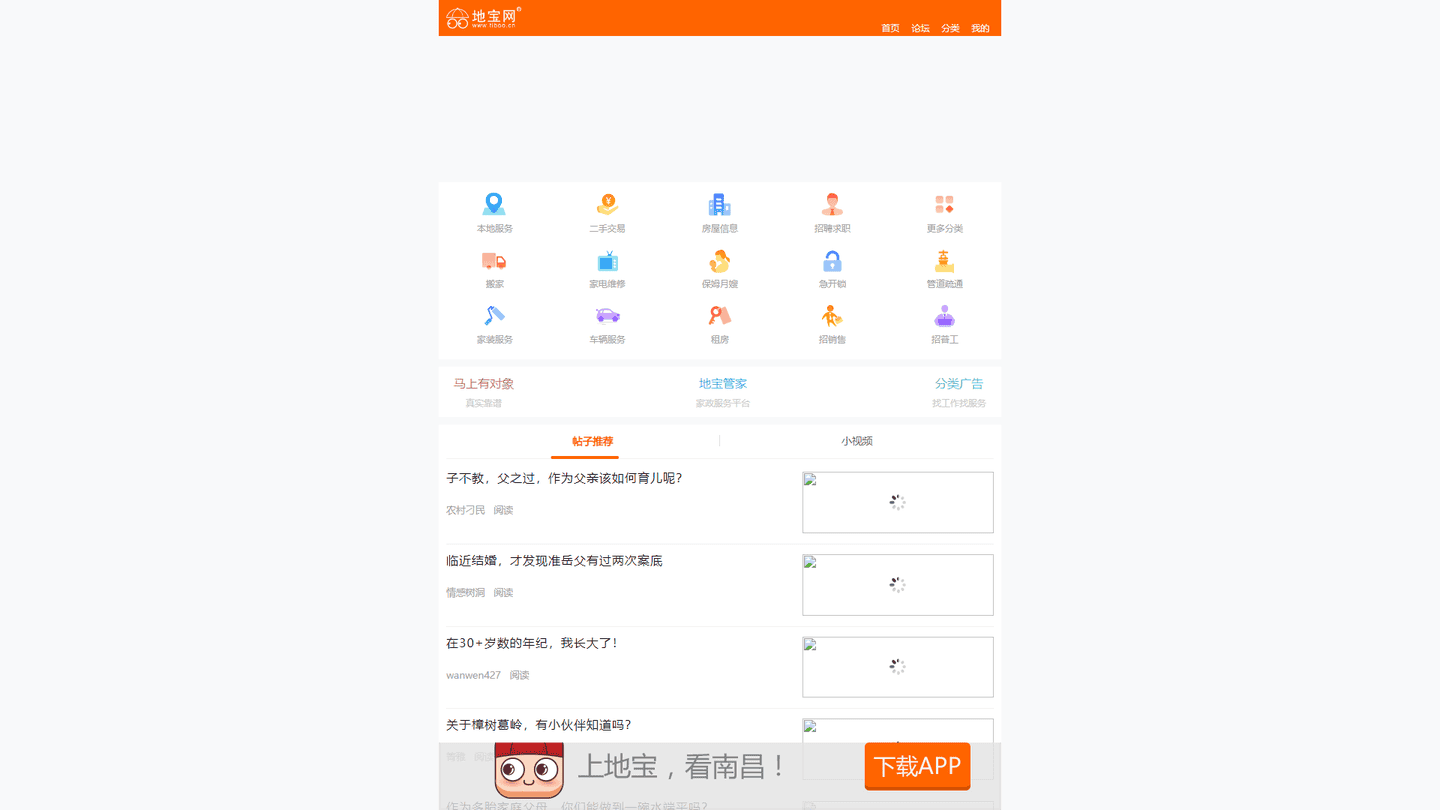Open the 房屋信息 building icon
This screenshot has width=1440, height=810.
pos(719,204)
